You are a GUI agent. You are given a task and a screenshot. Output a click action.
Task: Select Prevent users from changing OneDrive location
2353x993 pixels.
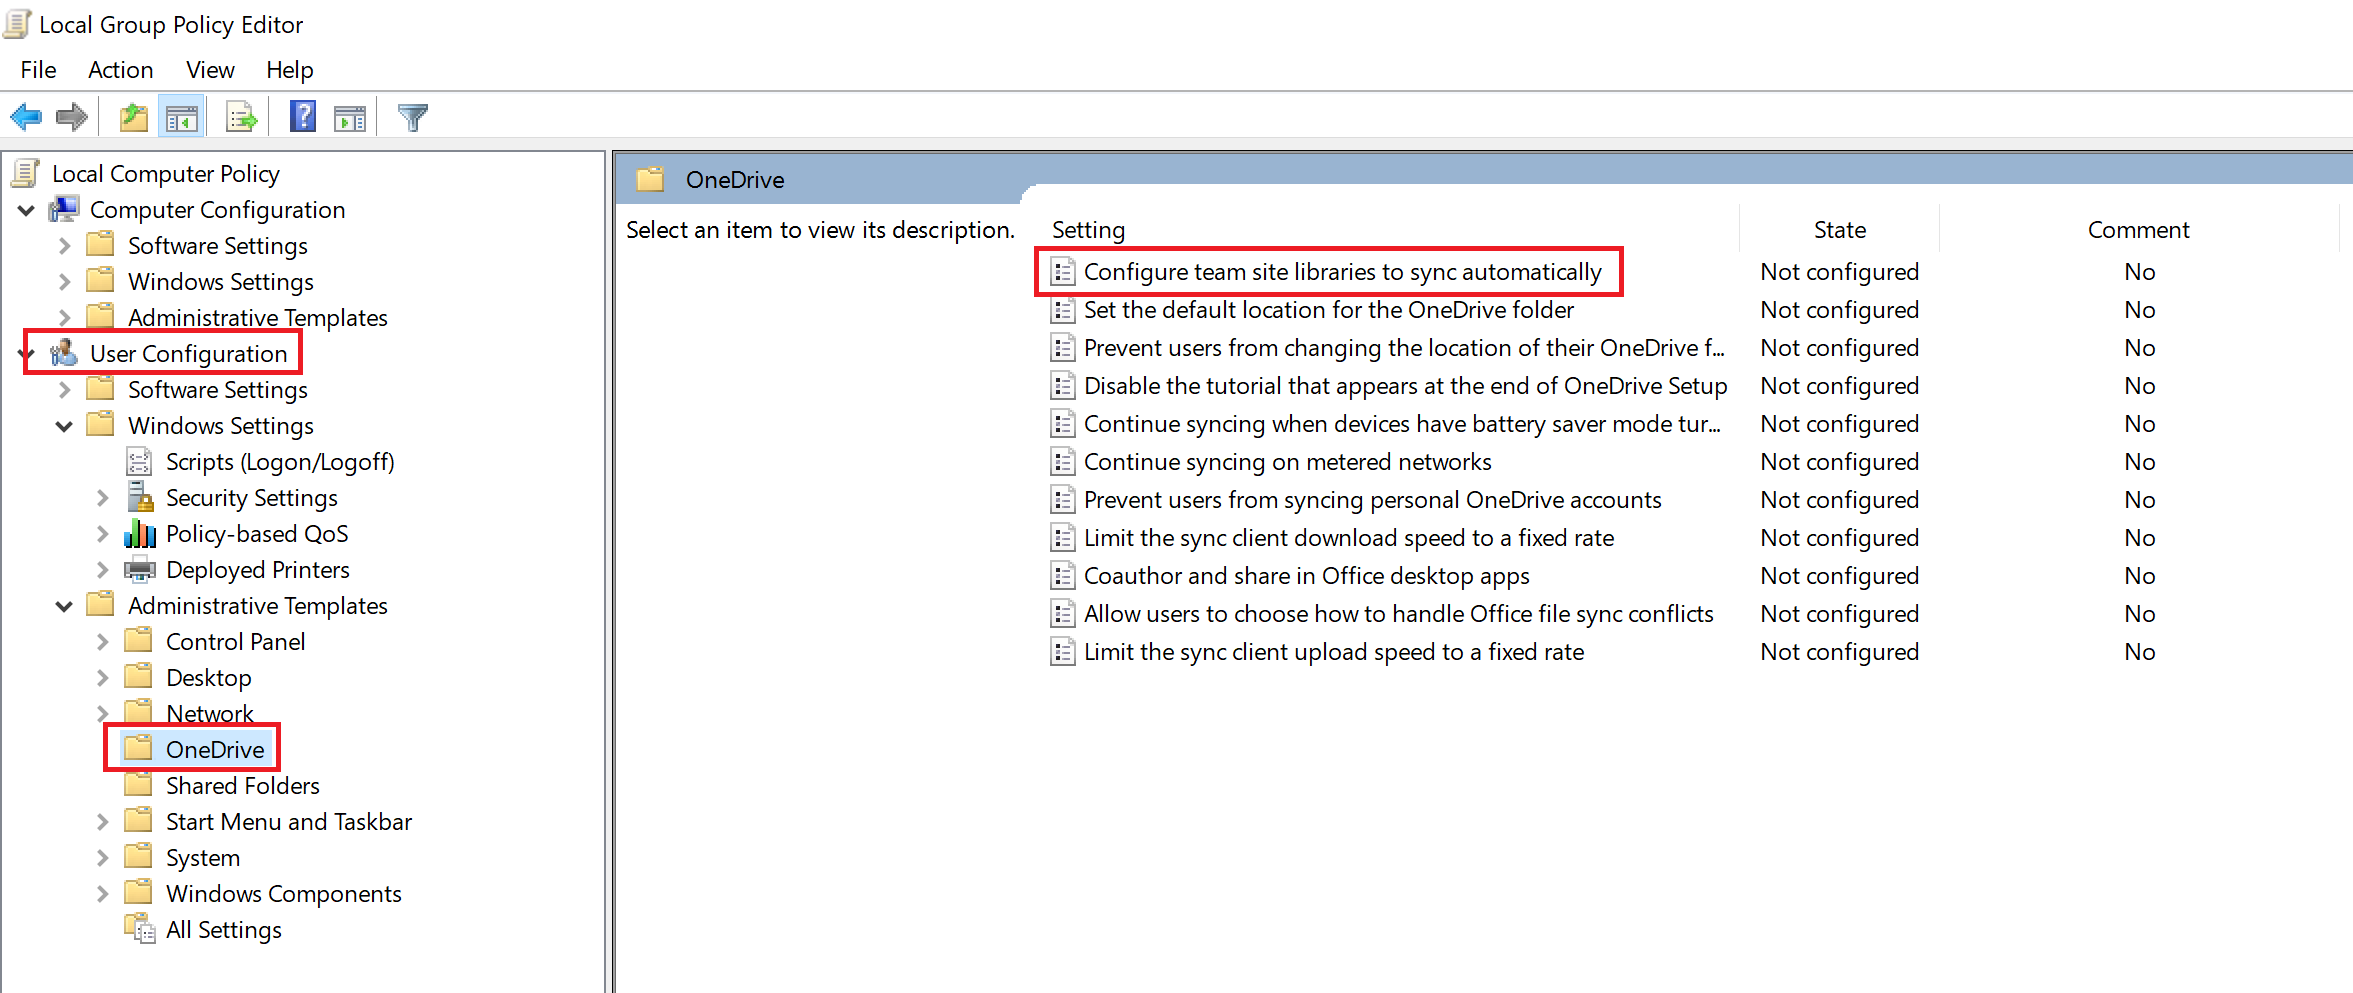(1404, 348)
